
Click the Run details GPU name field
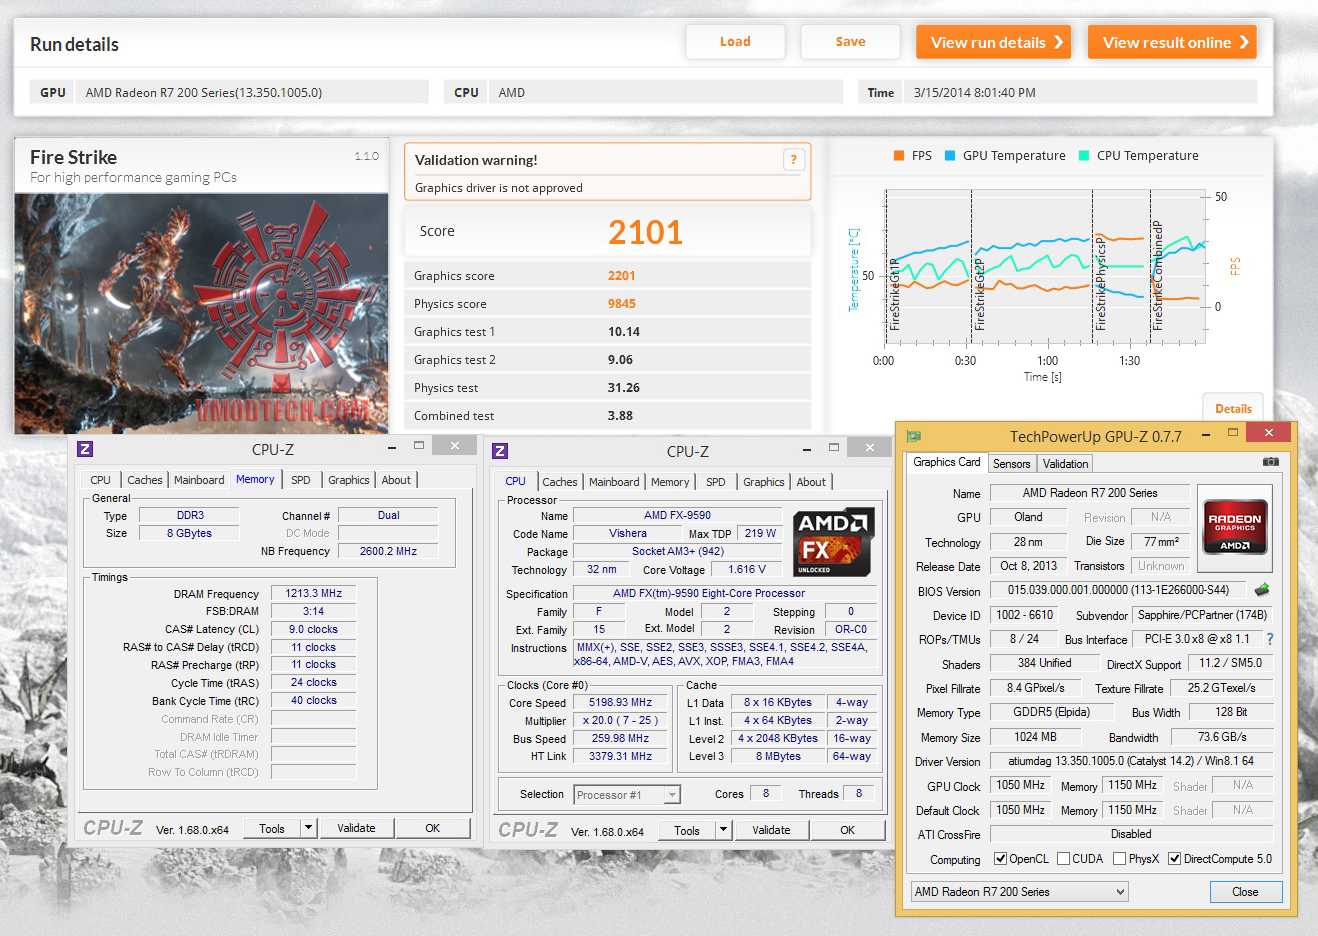[253, 93]
